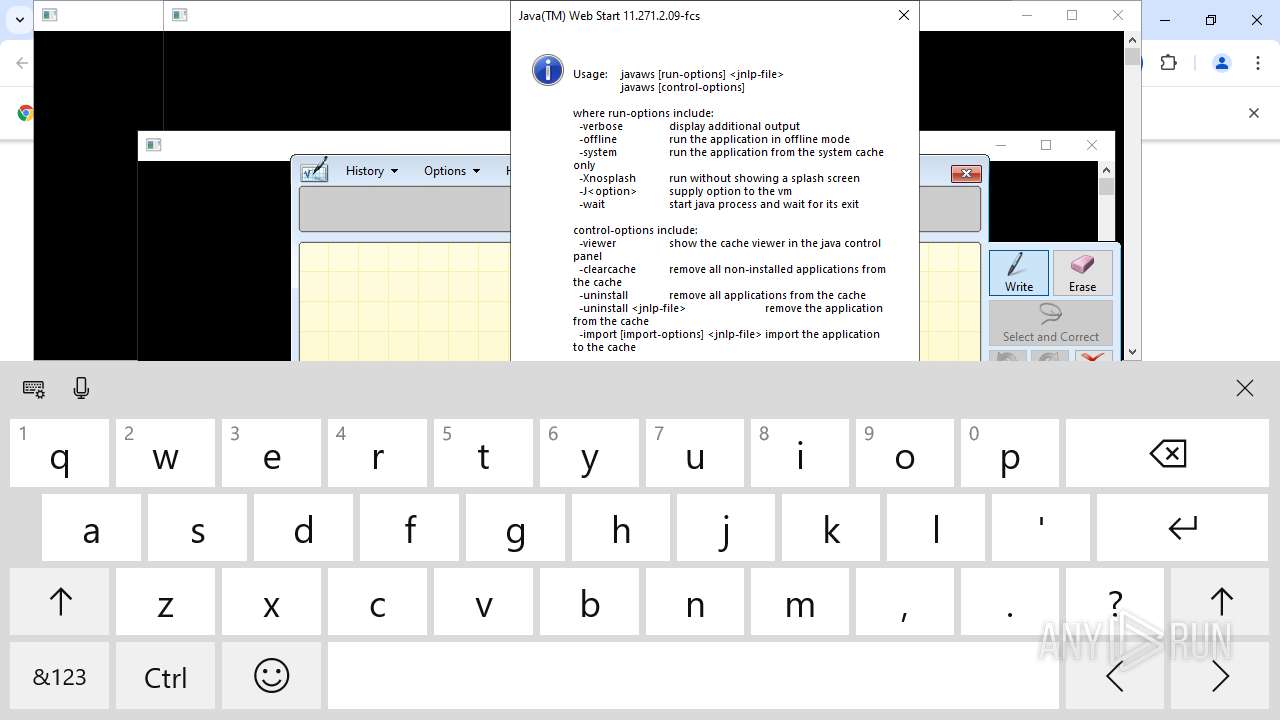This screenshot has width=1280, height=720.
Task: Tap the comma key
Action: click(905, 602)
